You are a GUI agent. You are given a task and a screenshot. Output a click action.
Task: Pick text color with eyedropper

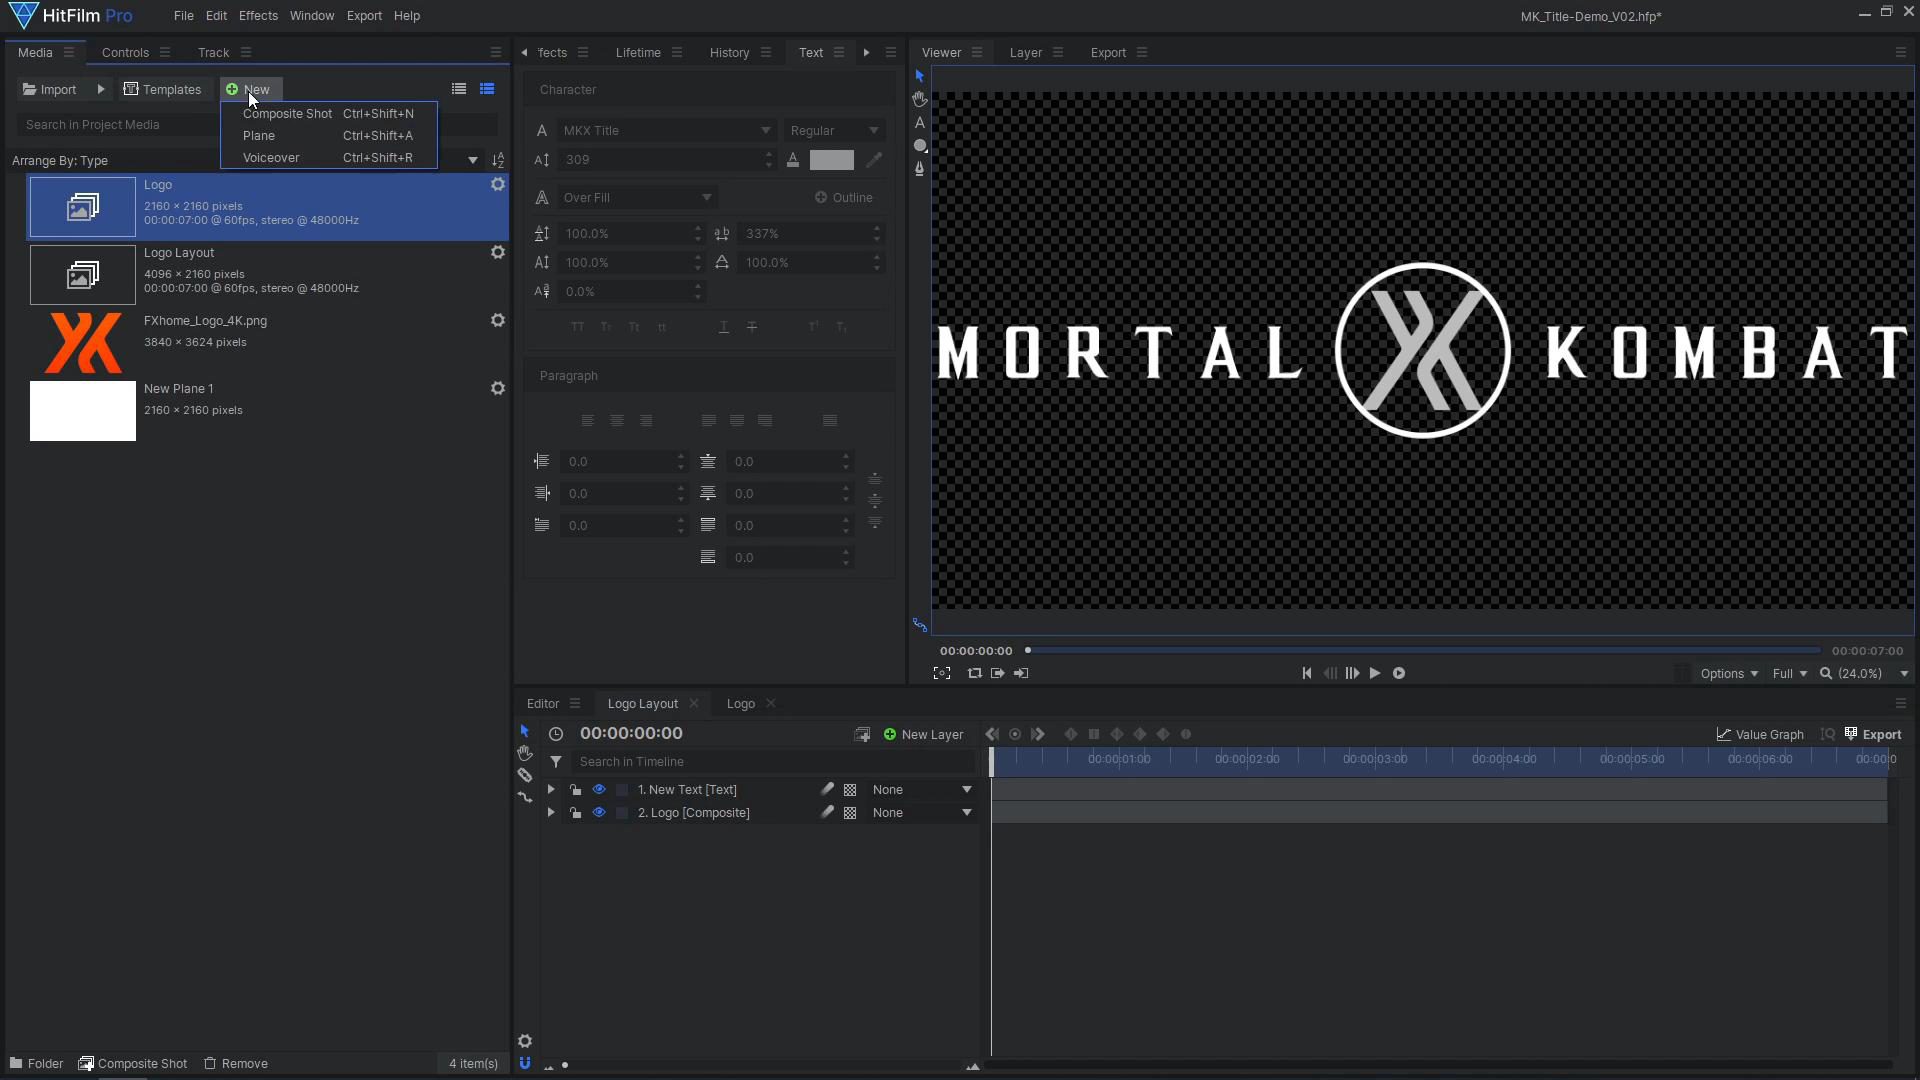pos(874,160)
